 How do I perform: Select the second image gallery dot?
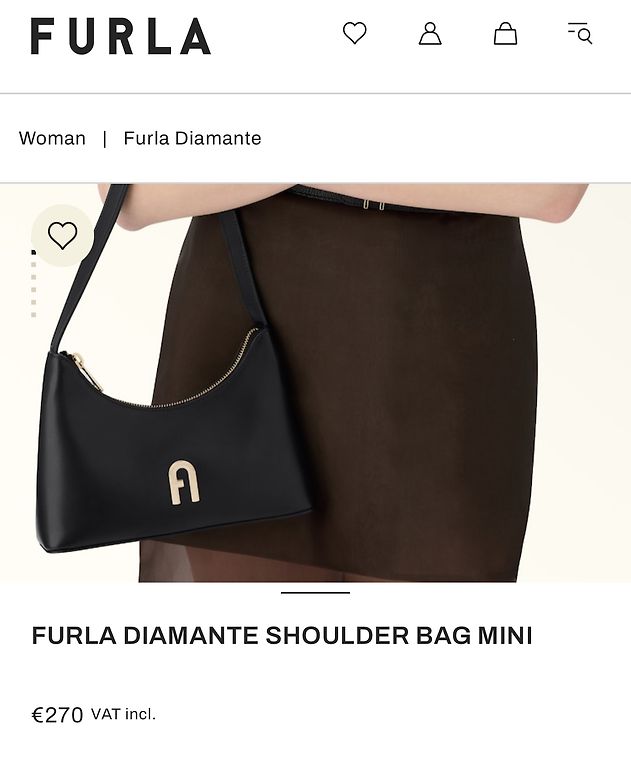point(33,264)
